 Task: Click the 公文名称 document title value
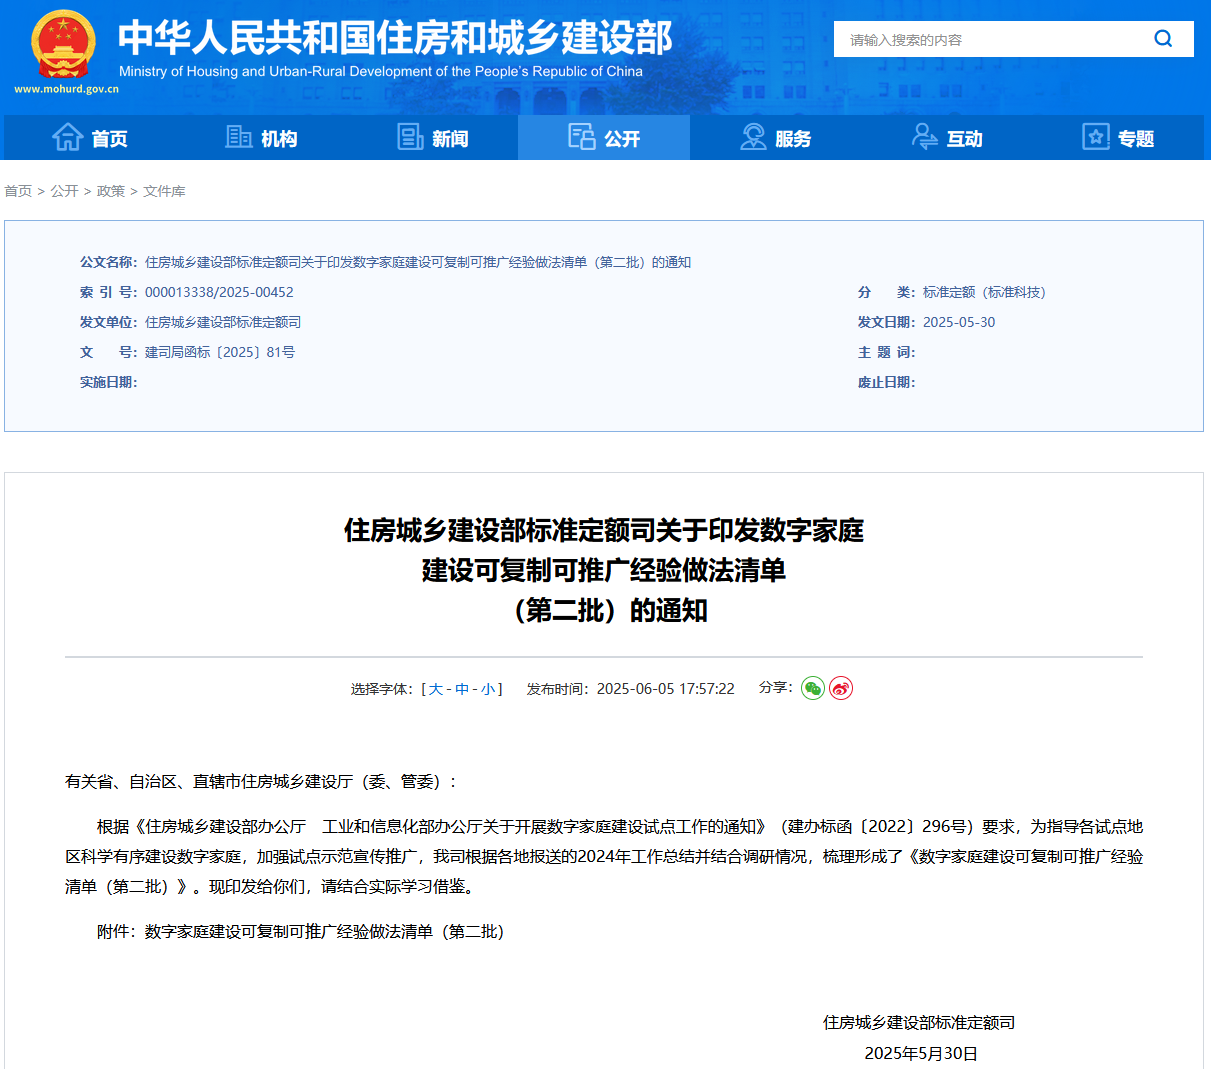(418, 262)
